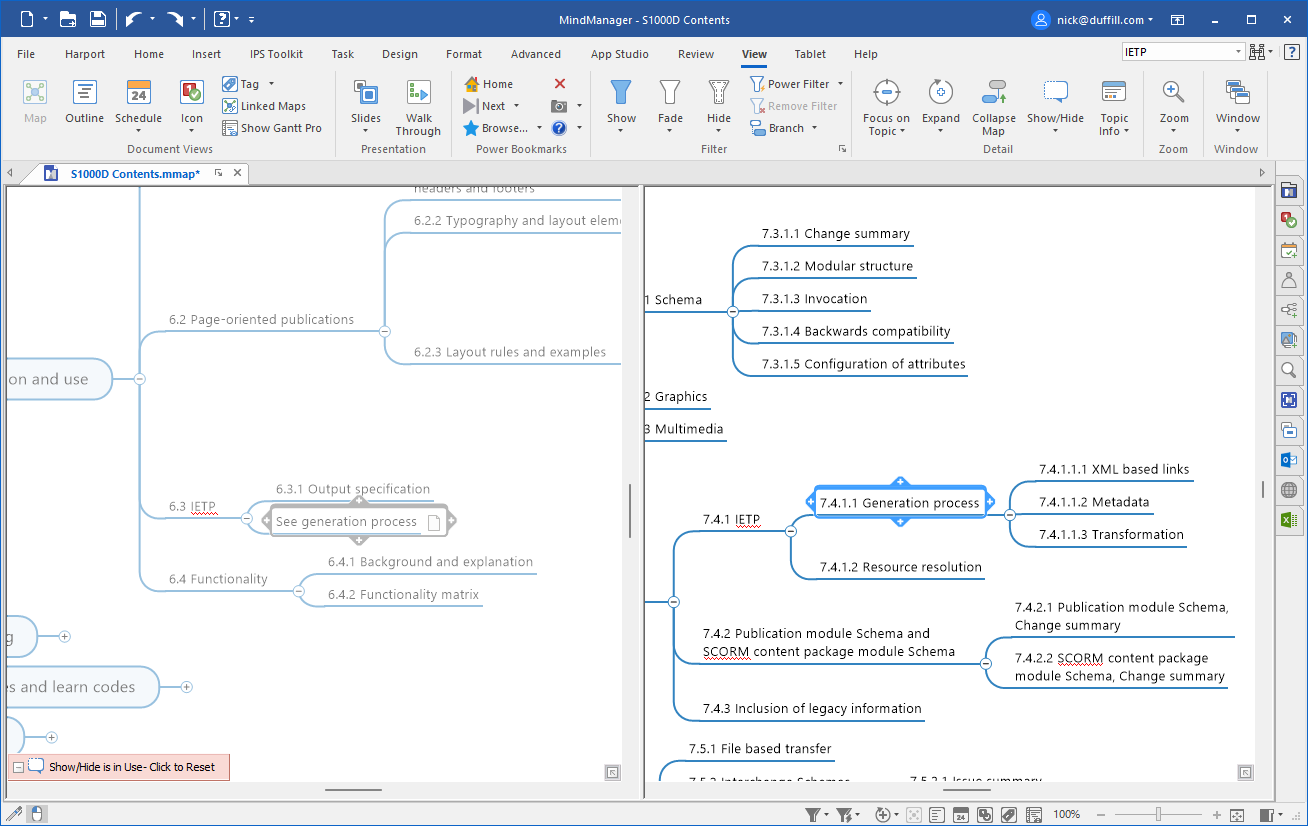Click Fit Map icon in status bar
1308x826 pixels.
[x=1237, y=815]
